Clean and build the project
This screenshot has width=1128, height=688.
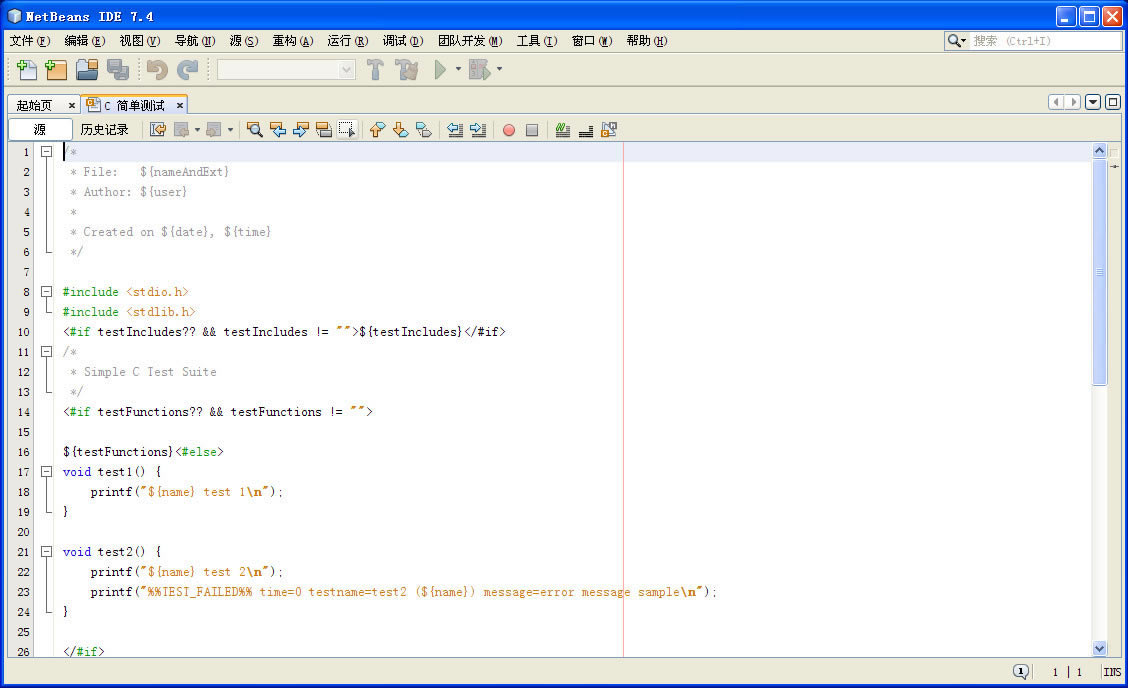coord(408,69)
